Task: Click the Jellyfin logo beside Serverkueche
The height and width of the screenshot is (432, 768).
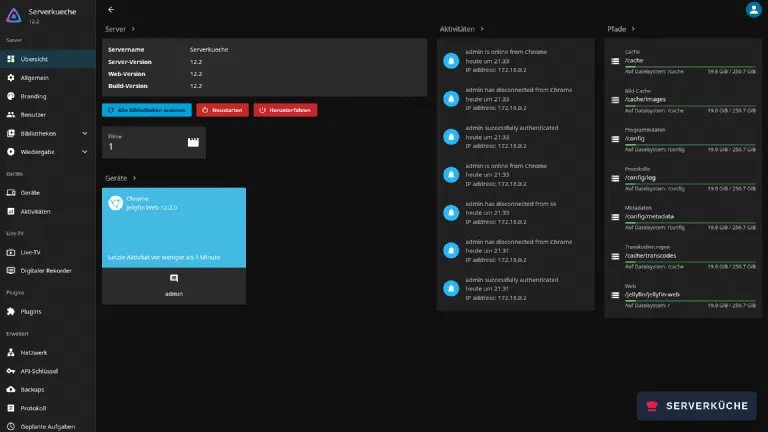Action: [14, 15]
